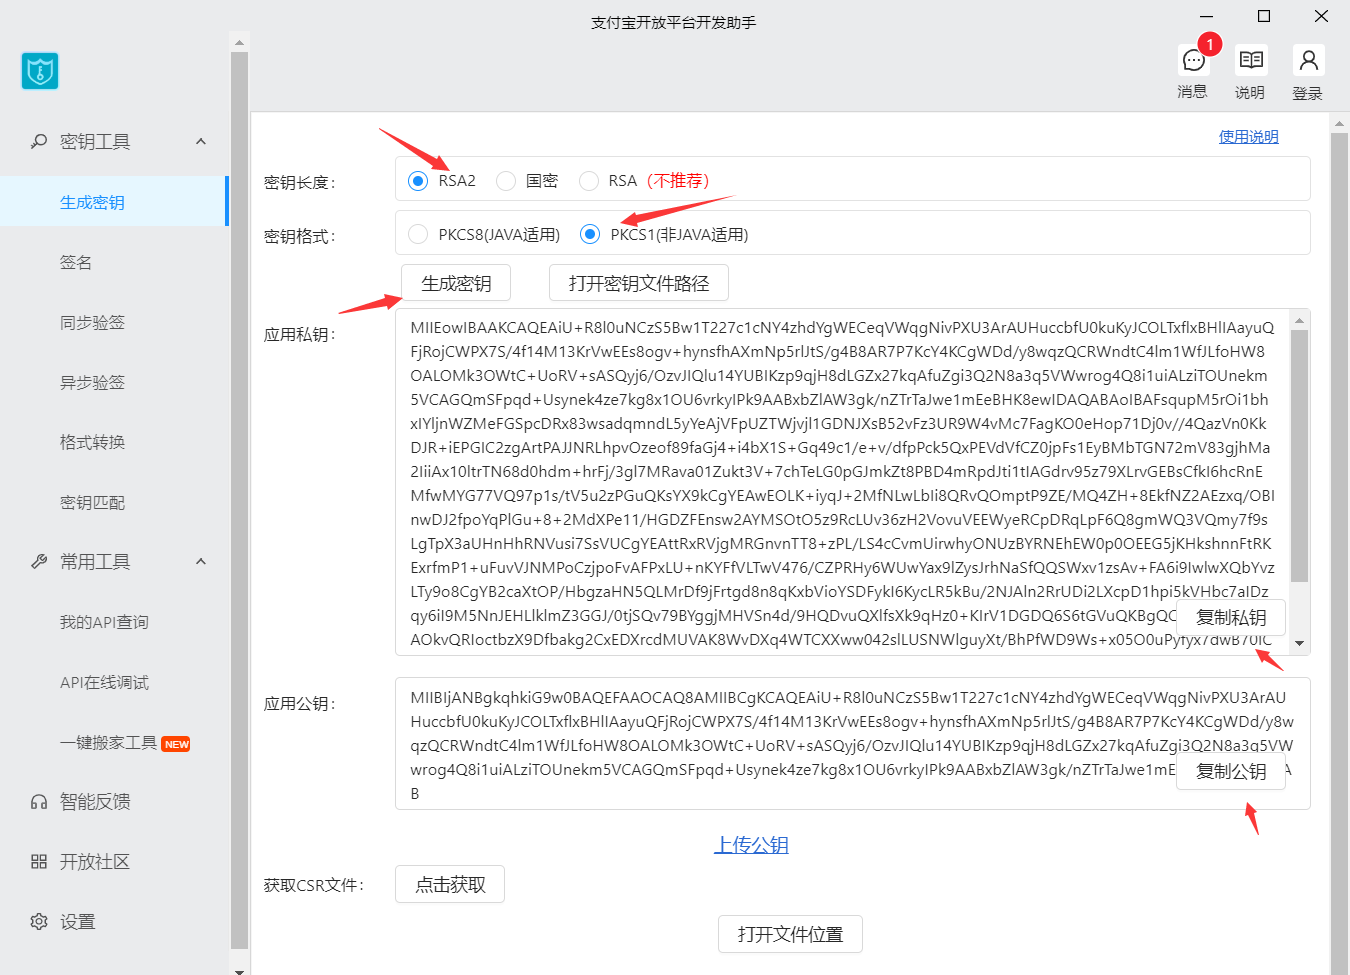Maximize the window

pyautogui.click(x=1264, y=16)
